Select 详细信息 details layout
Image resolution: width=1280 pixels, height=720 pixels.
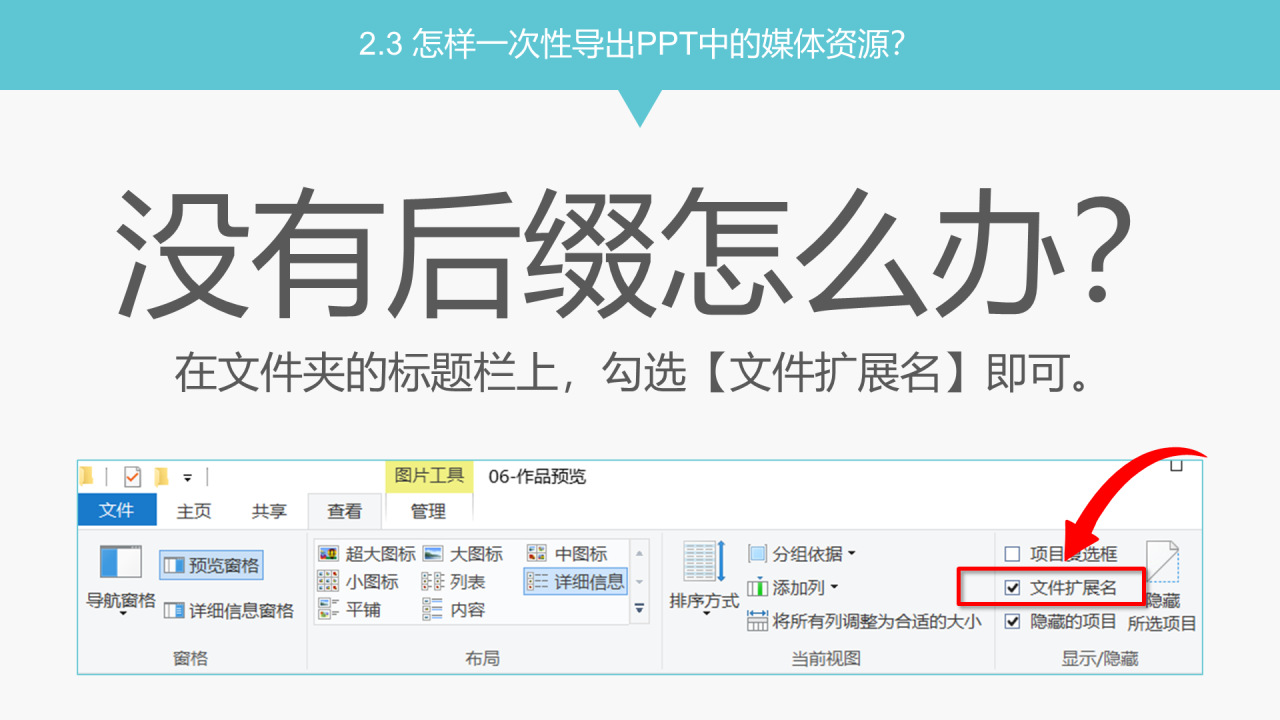576,581
